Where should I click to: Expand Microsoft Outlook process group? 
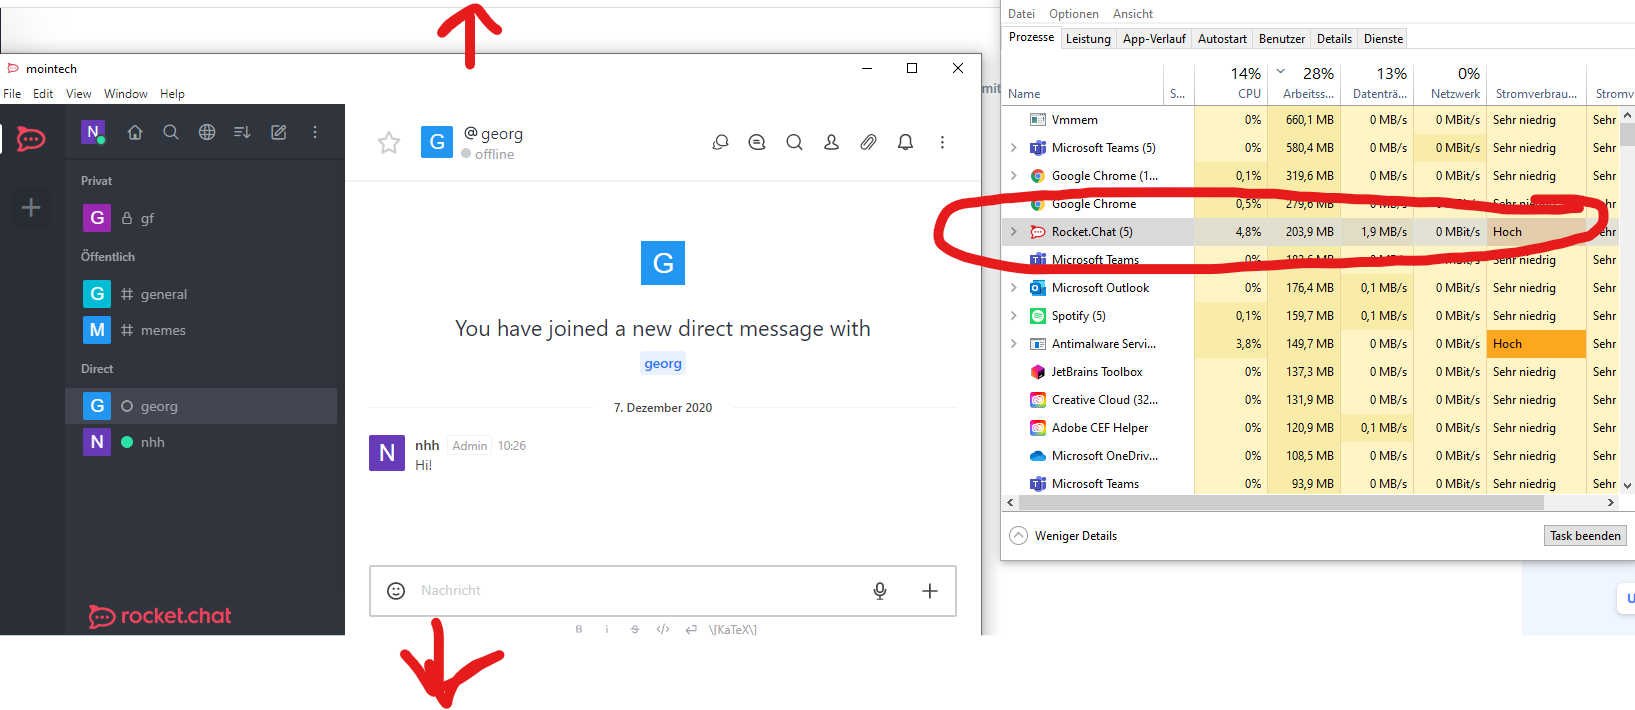(x=1013, y=288)
